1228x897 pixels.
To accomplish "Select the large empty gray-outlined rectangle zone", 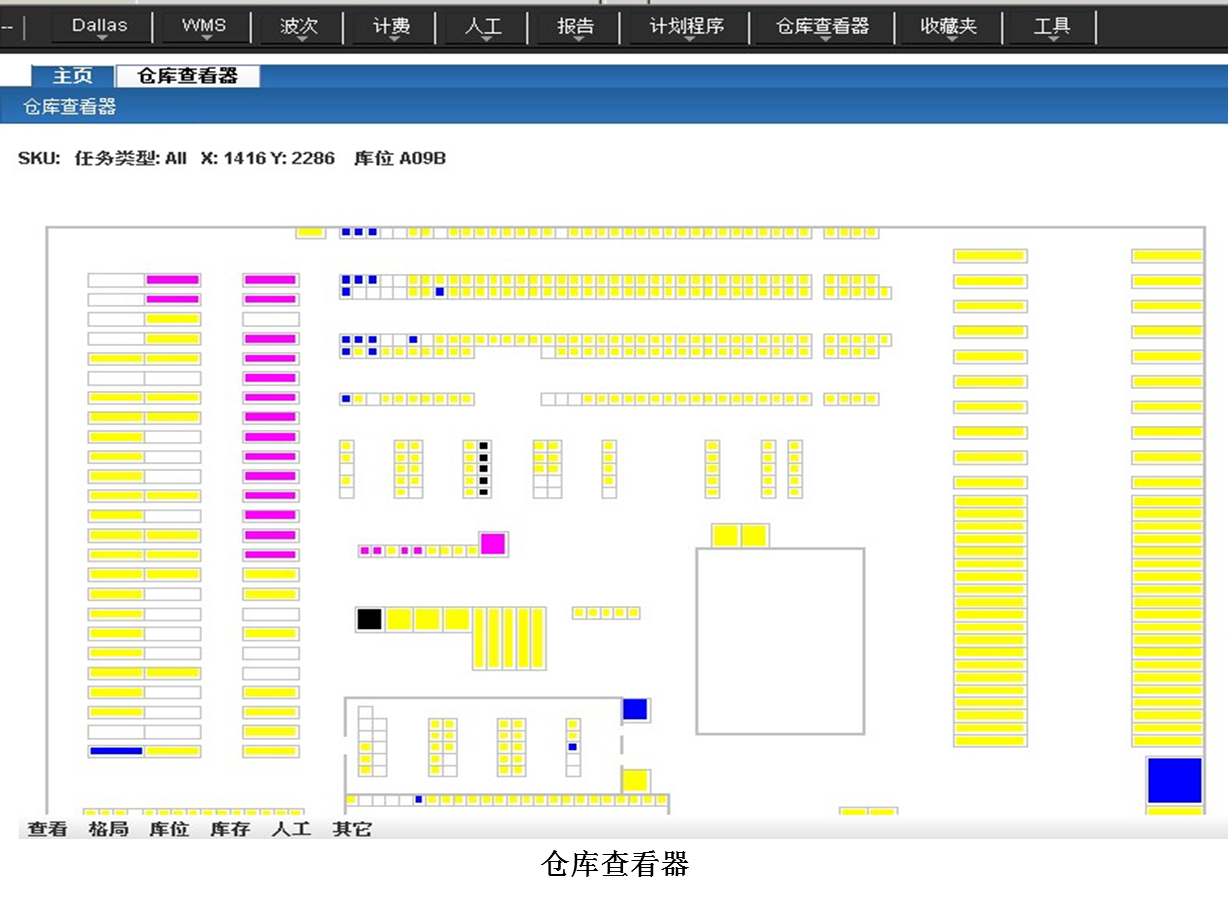I will (x=780, y=641).
